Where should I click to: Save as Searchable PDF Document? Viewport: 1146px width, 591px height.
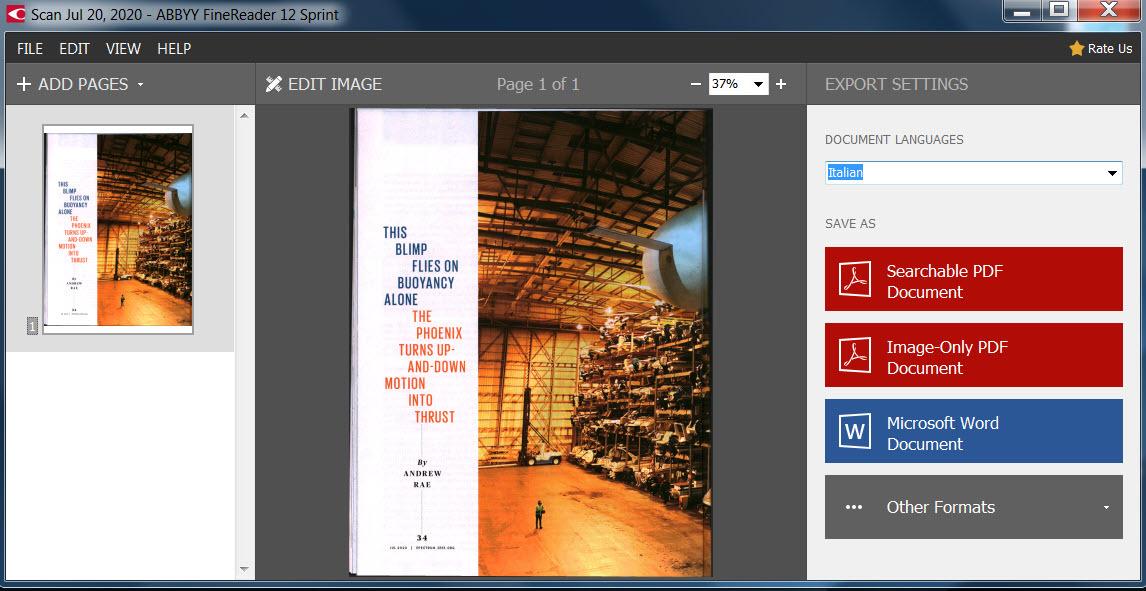[974, 279]
